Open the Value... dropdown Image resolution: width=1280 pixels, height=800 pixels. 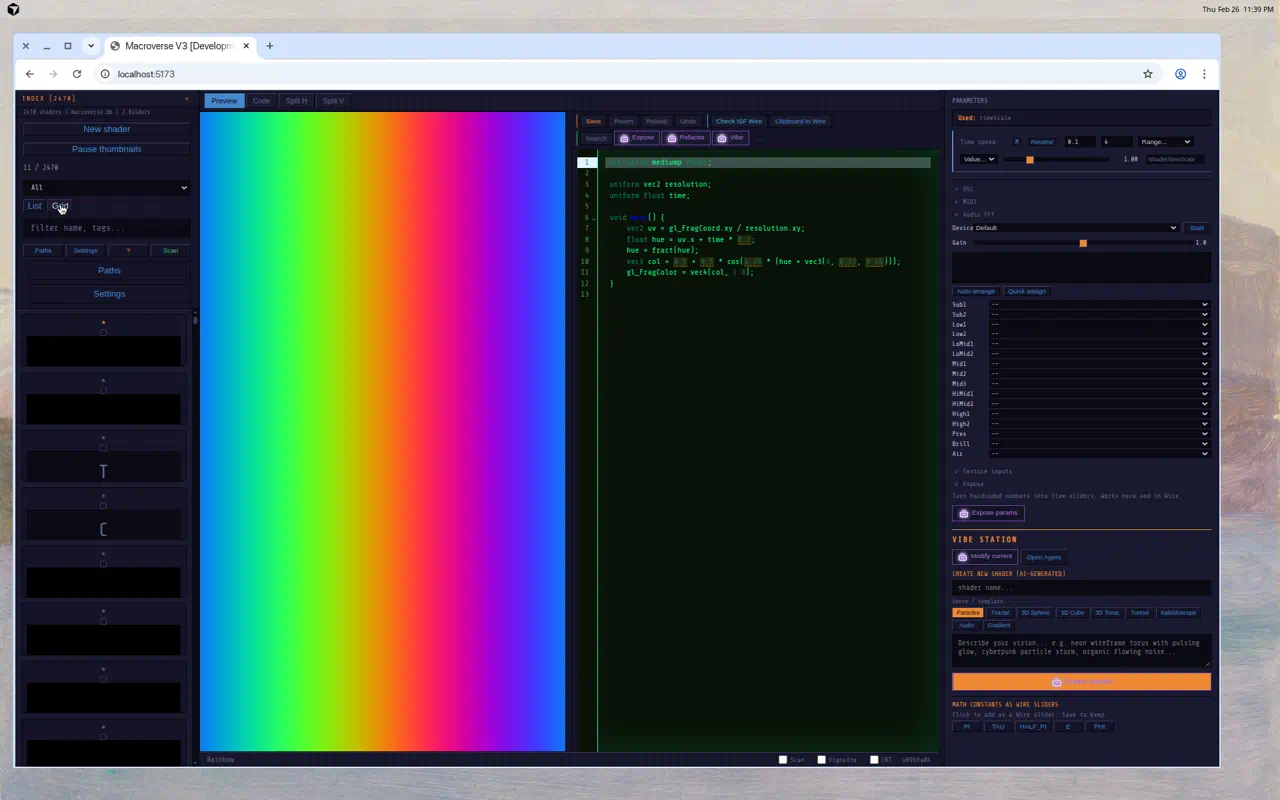point(978,159)
